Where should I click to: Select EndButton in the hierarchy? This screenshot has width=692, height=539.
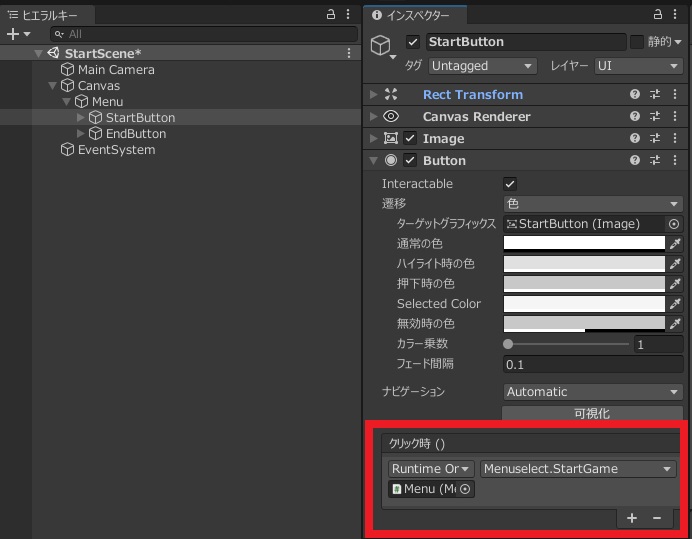pyautogui.click(x=136, y=134)
